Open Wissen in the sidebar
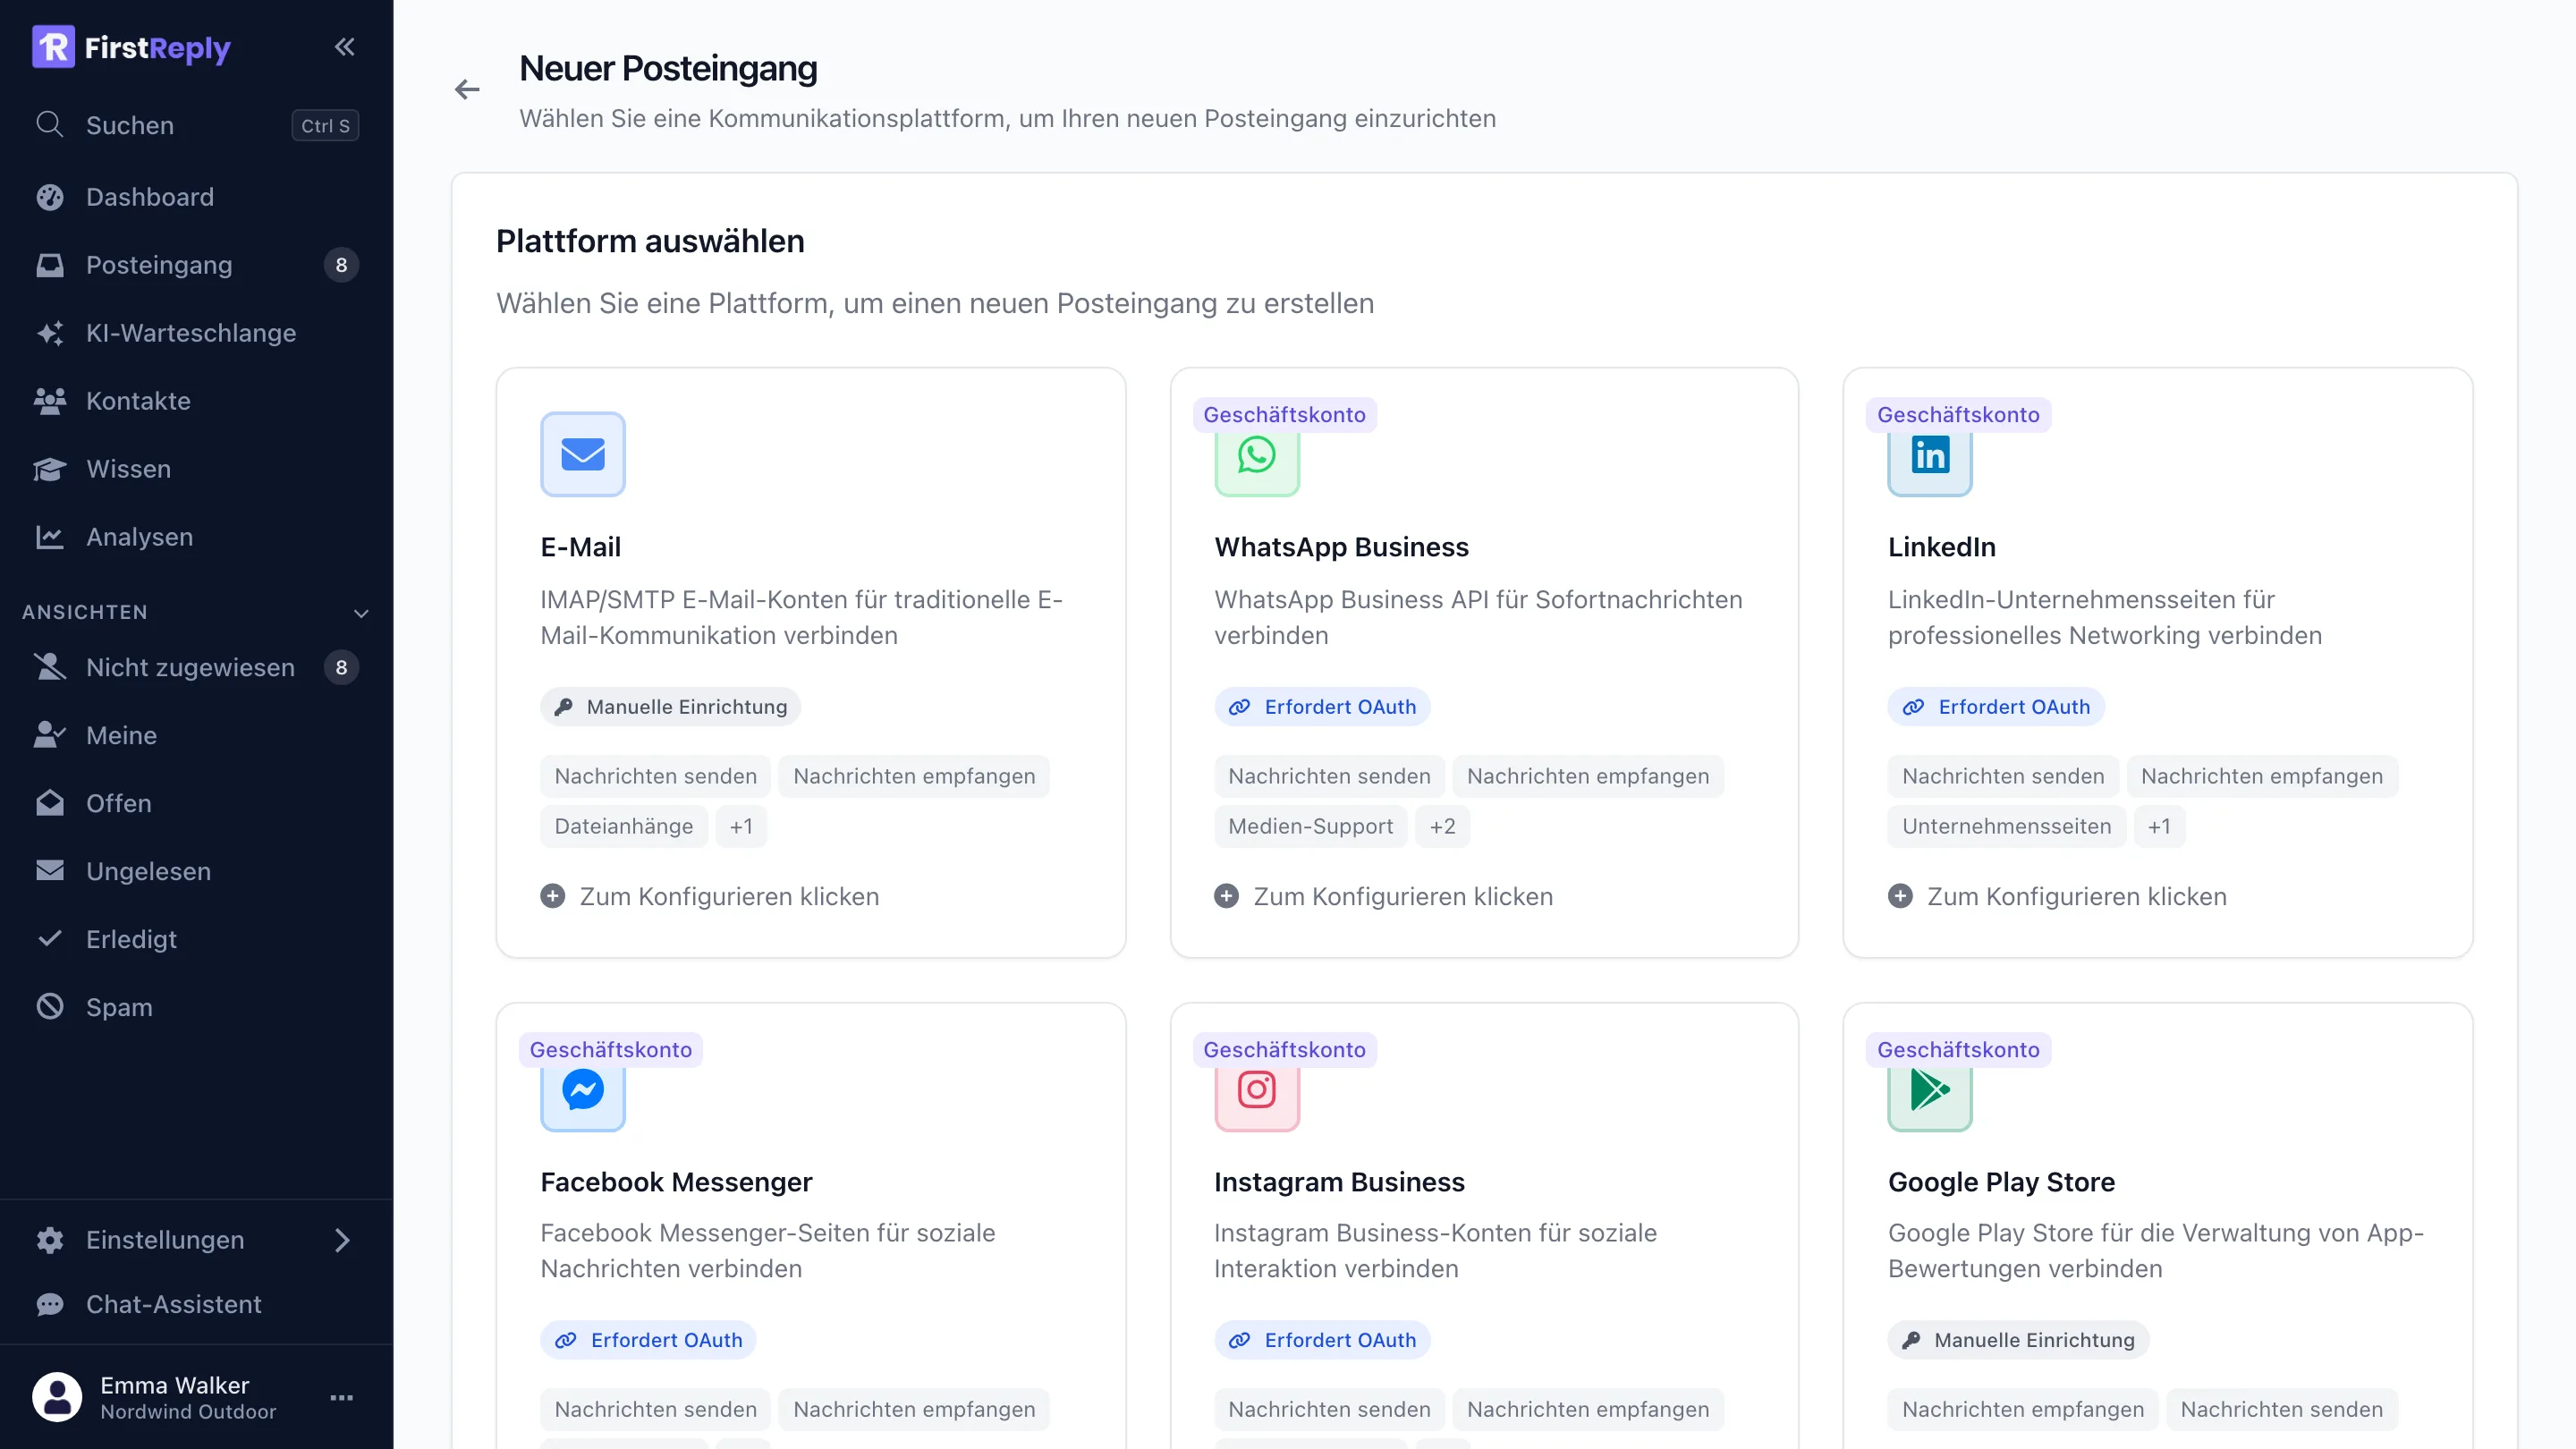Viewport: 2576px width, 1449px height. click(196, 469)
